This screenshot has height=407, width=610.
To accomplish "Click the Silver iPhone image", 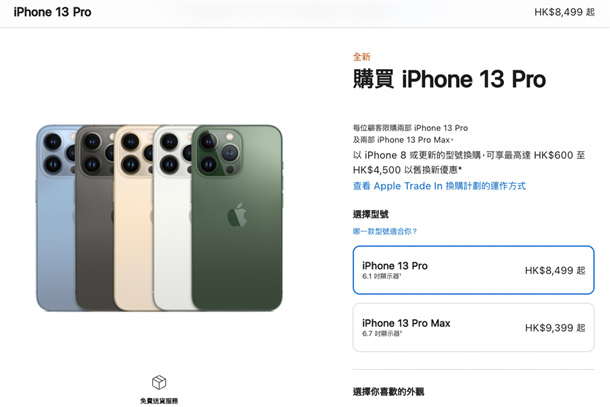I will [172, 218].
